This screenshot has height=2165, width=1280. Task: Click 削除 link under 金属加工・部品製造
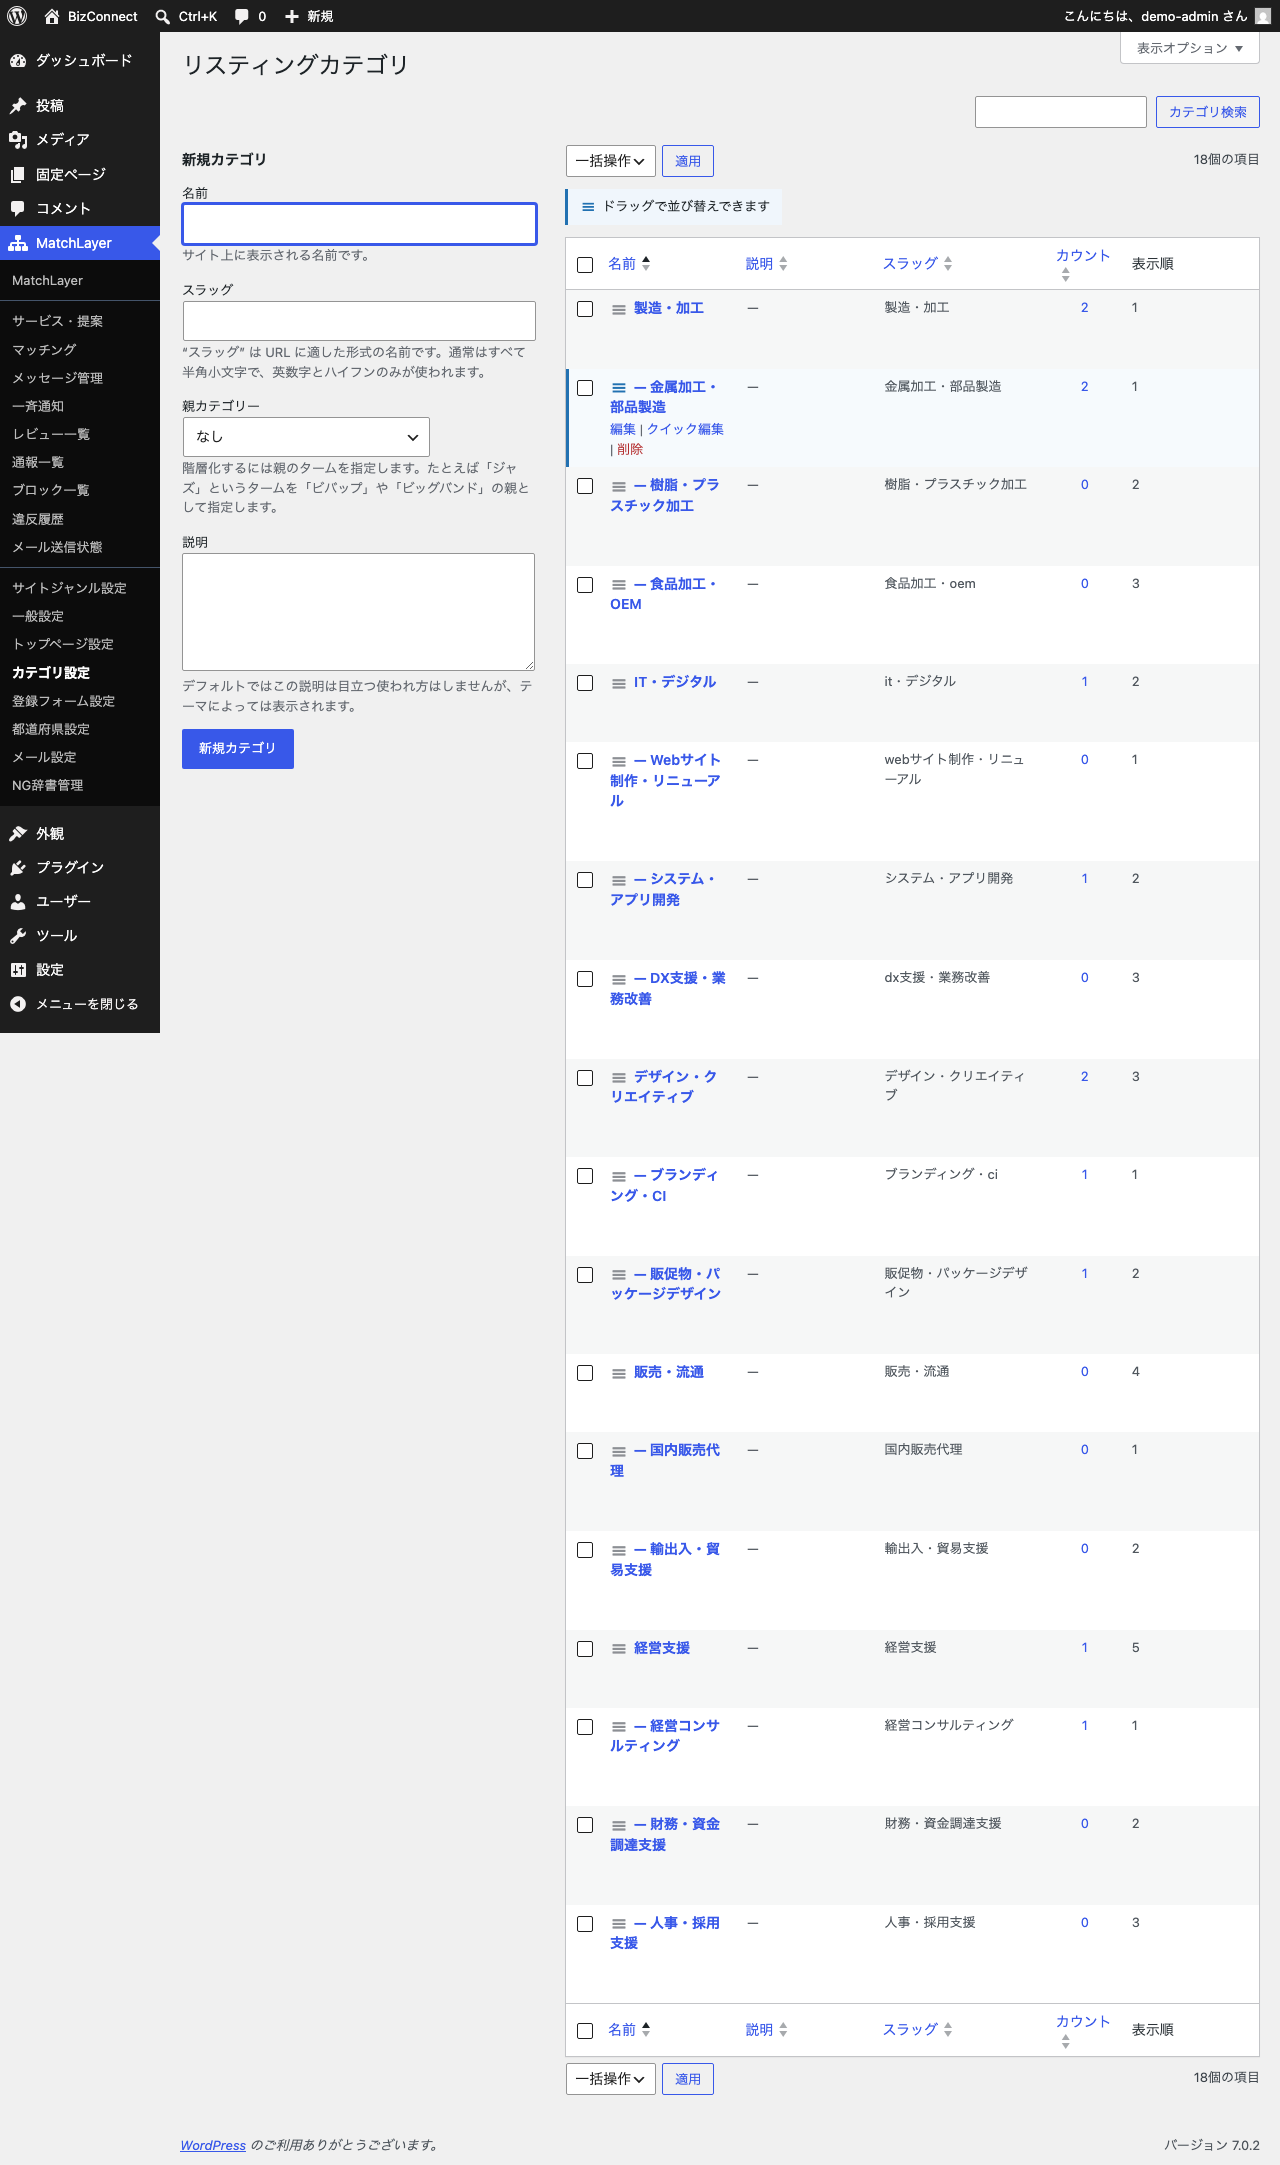click(x=630, y=450)
